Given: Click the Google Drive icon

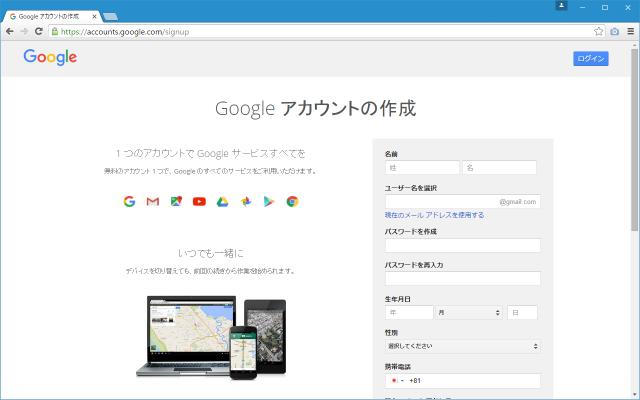Looking at the screenshot, I should tap(222, 201).
